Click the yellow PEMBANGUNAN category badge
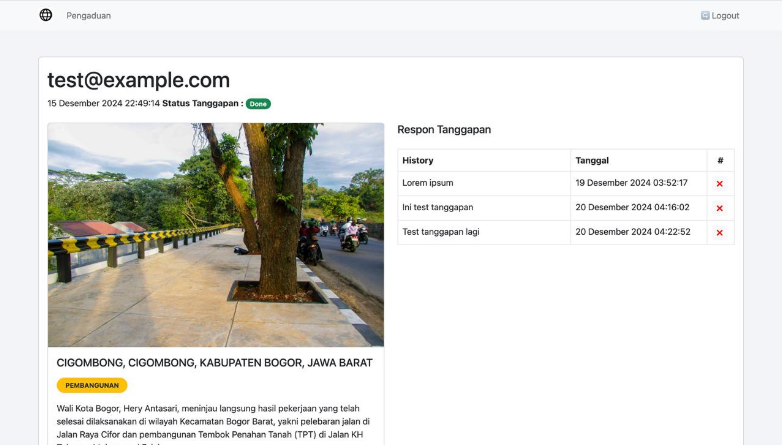The width and height of the screenshot is (782, 445). click(x=92, y=385)
